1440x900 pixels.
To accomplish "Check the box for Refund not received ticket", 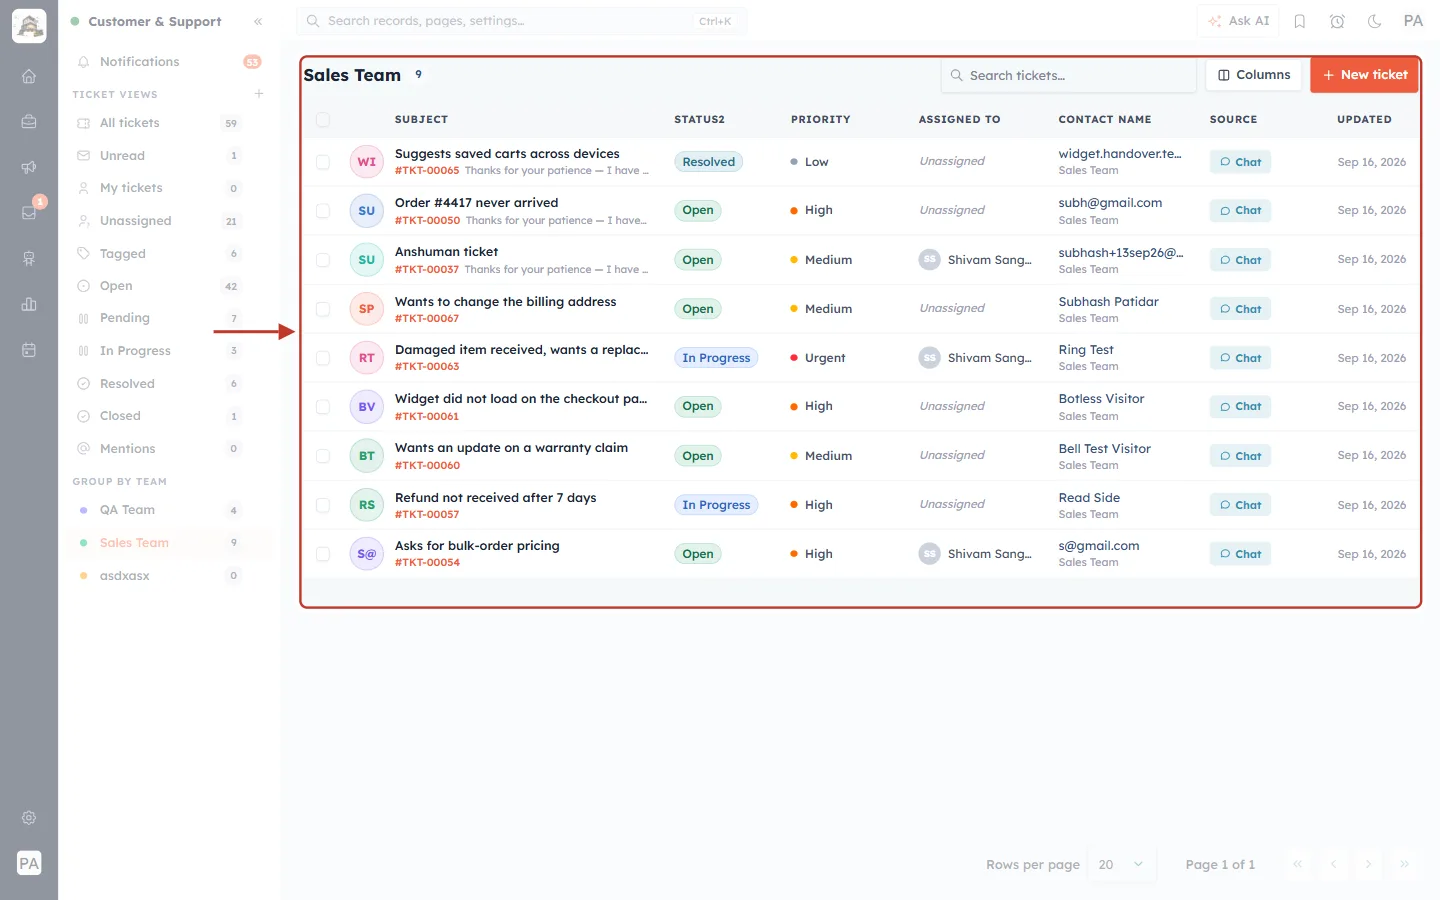I will pos(322,505).
